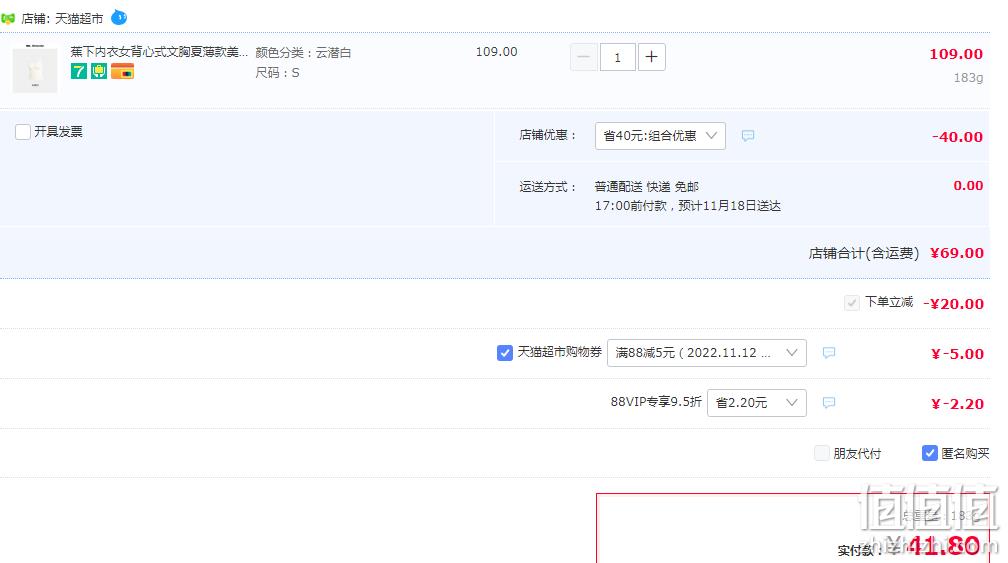Click the Tmall cat logo beside store name
Screen dimensions: 1008x563
click(8, 19)
